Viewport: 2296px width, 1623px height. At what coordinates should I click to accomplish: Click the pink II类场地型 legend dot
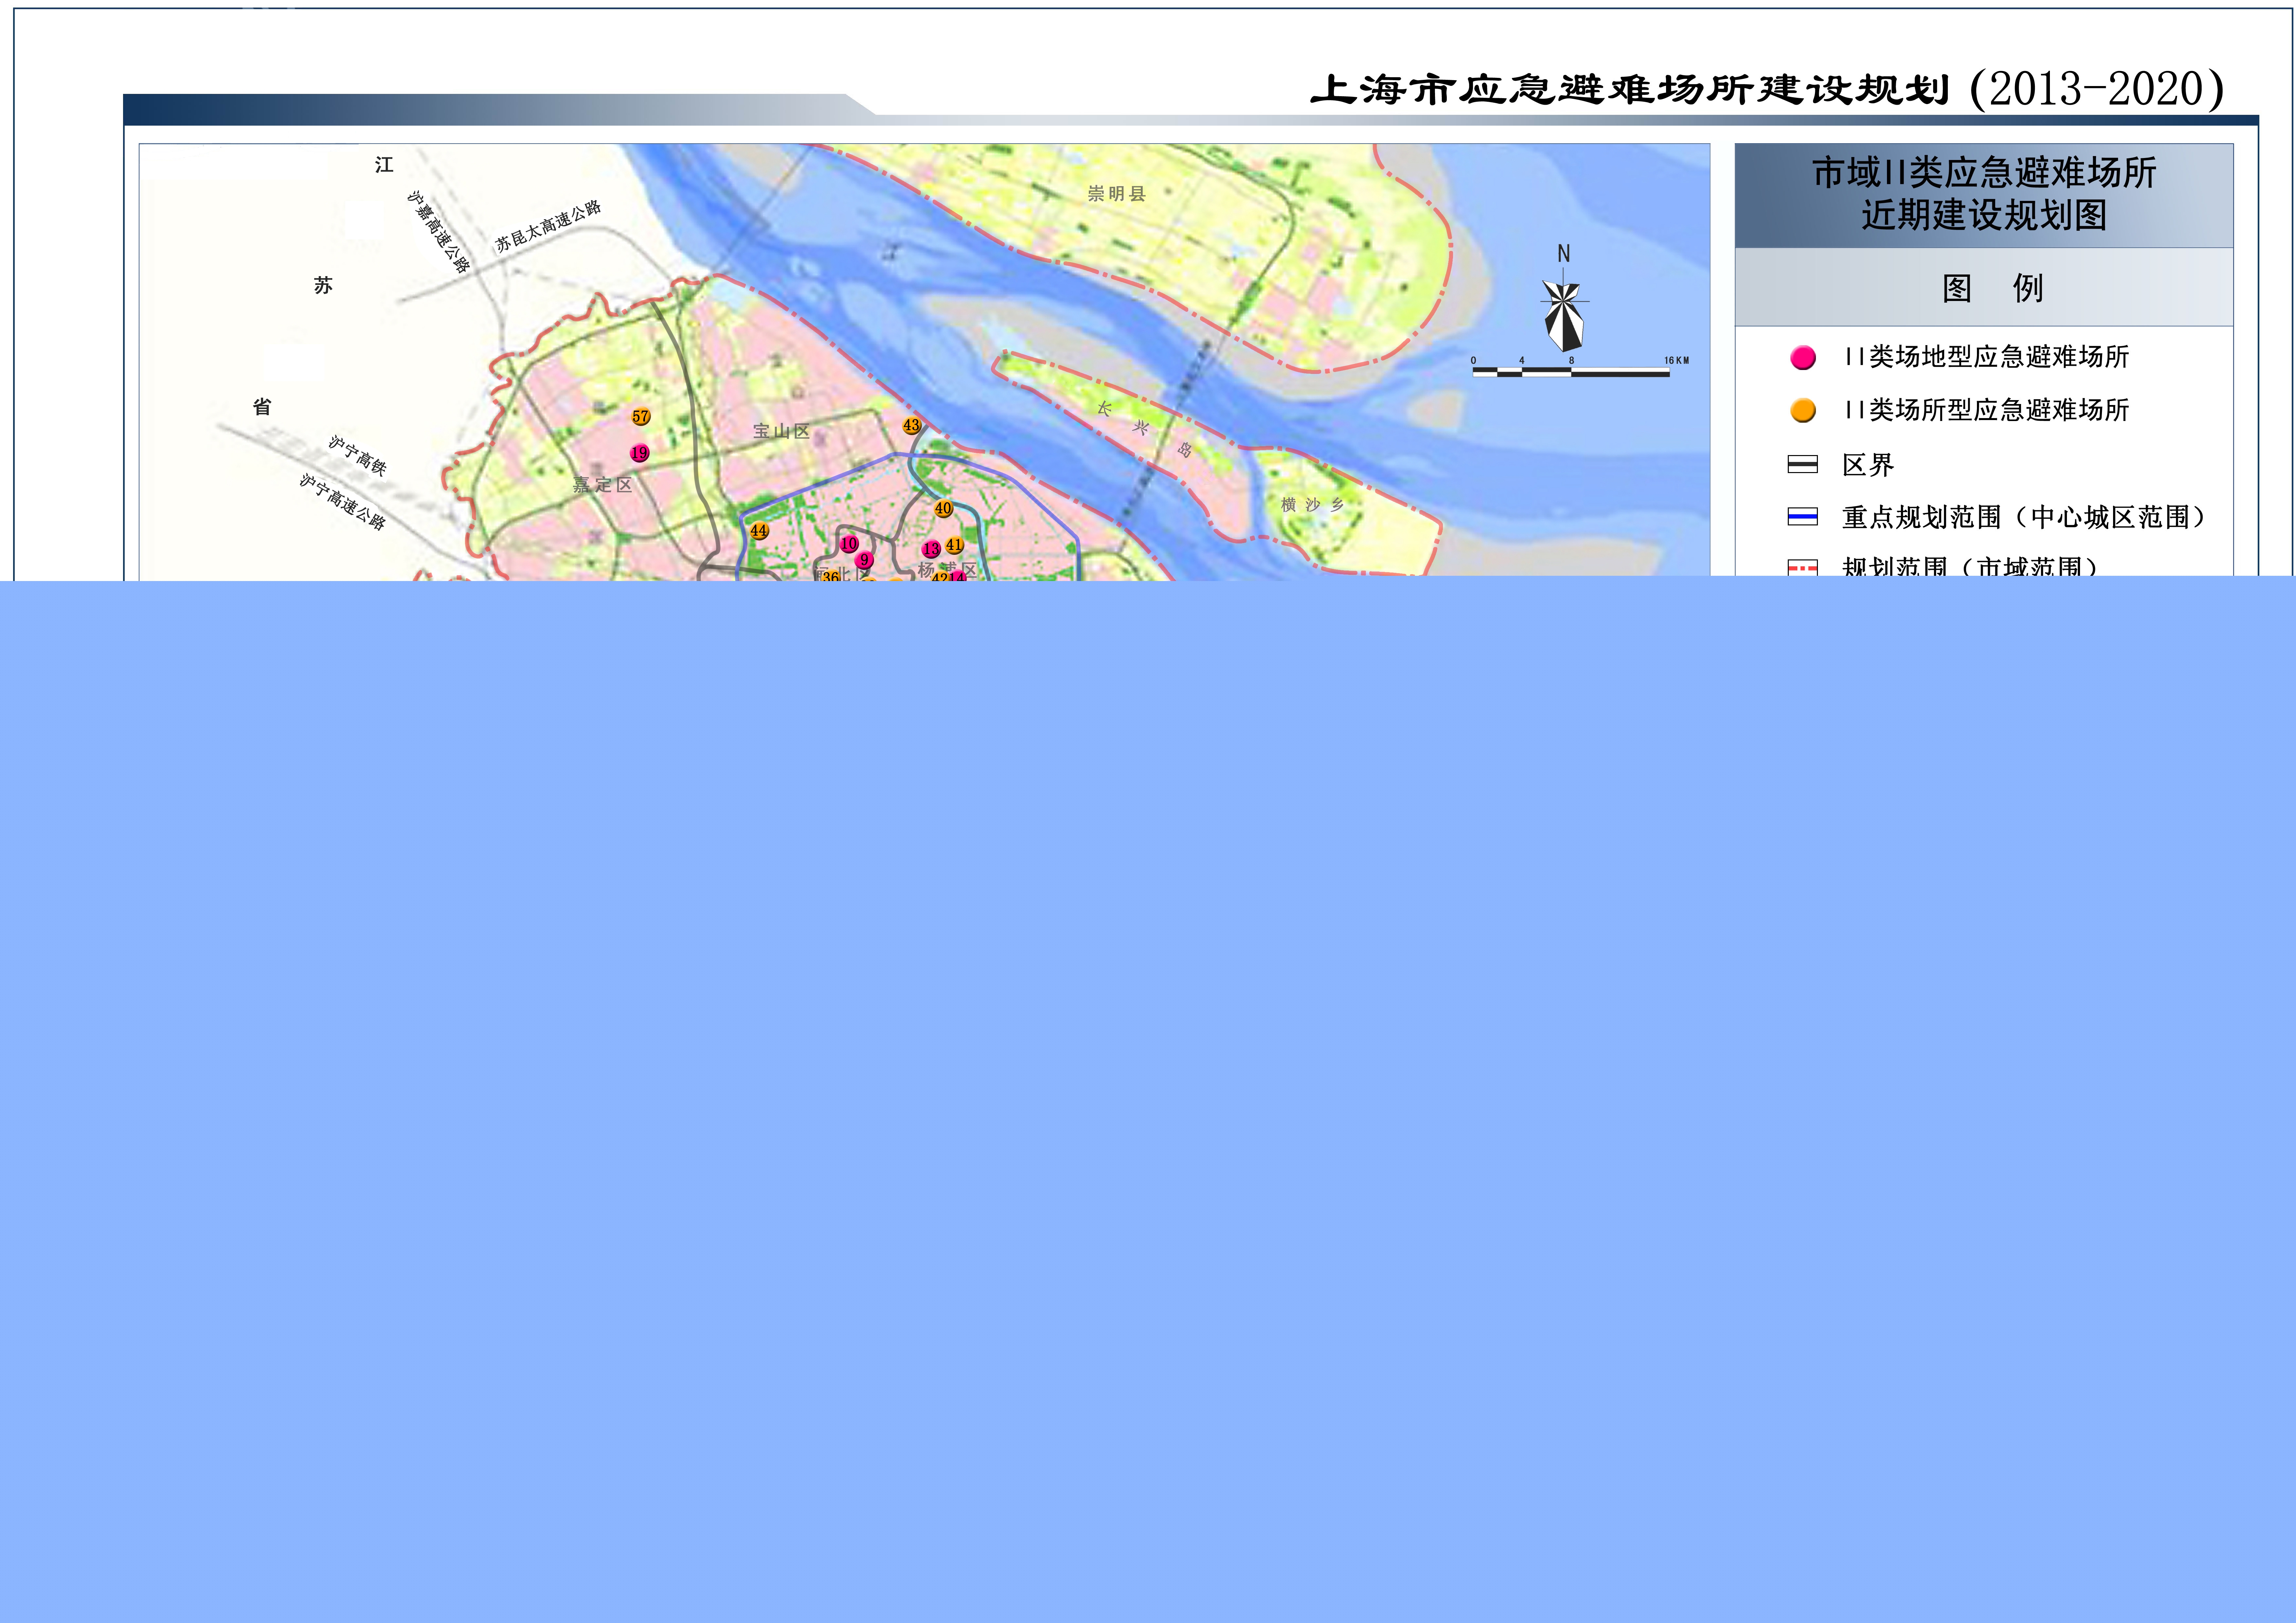coord(1803,358)
